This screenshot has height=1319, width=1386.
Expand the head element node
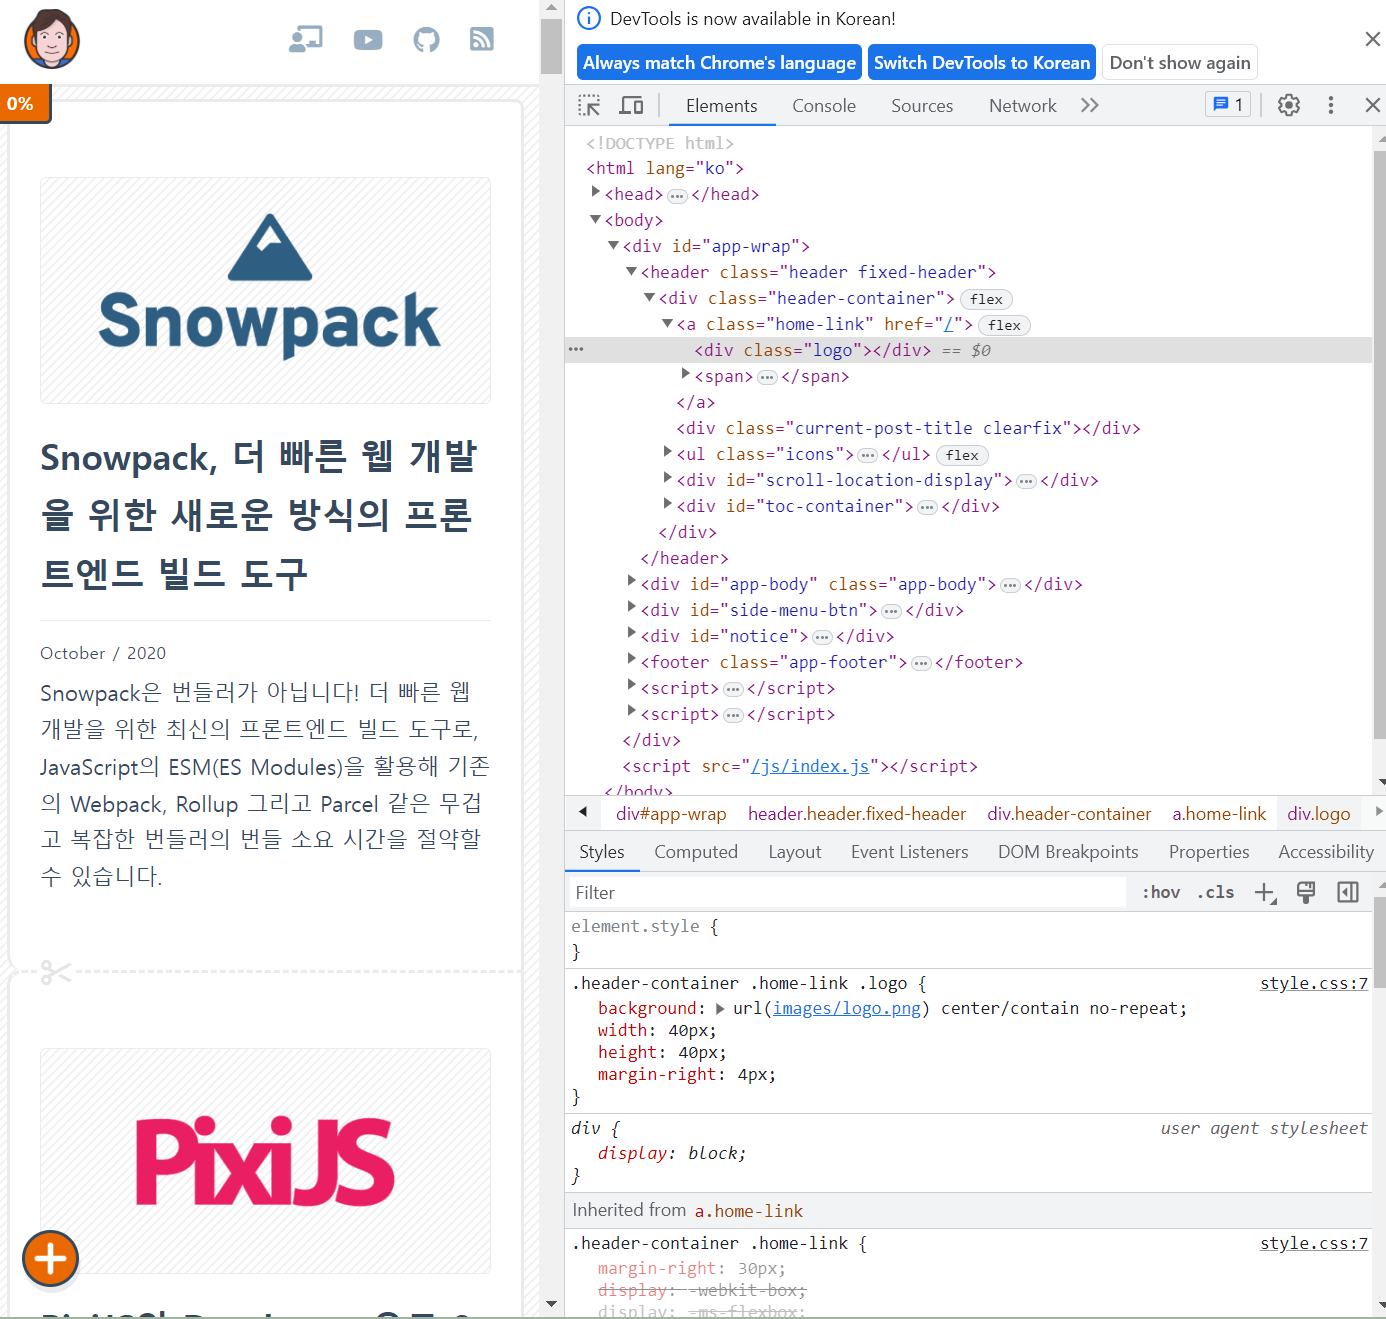pyautogui.click(x=596, y=192)
